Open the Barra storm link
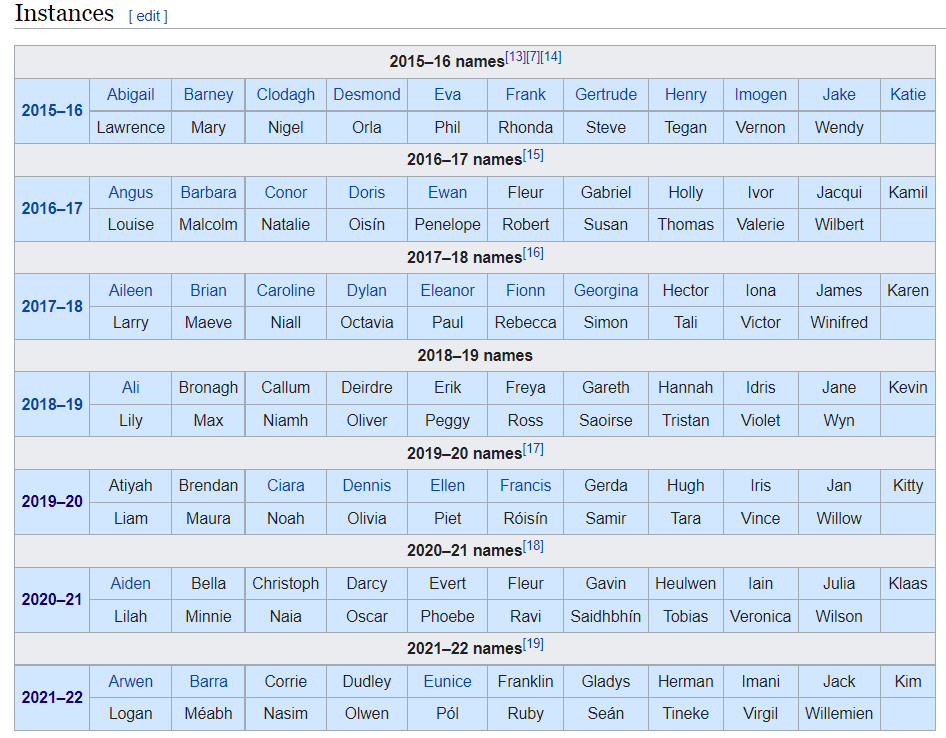The height and width of the screenshot is (738, 946). (x=208, y=682)
